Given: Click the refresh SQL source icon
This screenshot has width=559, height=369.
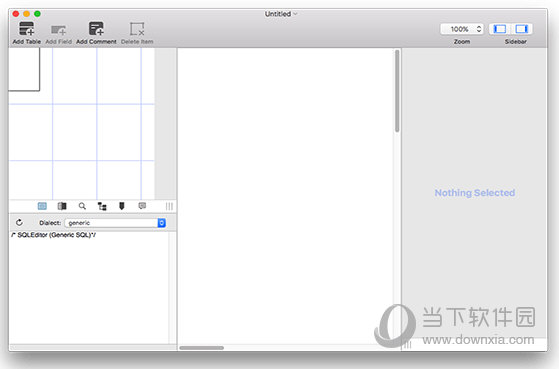Looking at the screenshot, I should [19, 222].
